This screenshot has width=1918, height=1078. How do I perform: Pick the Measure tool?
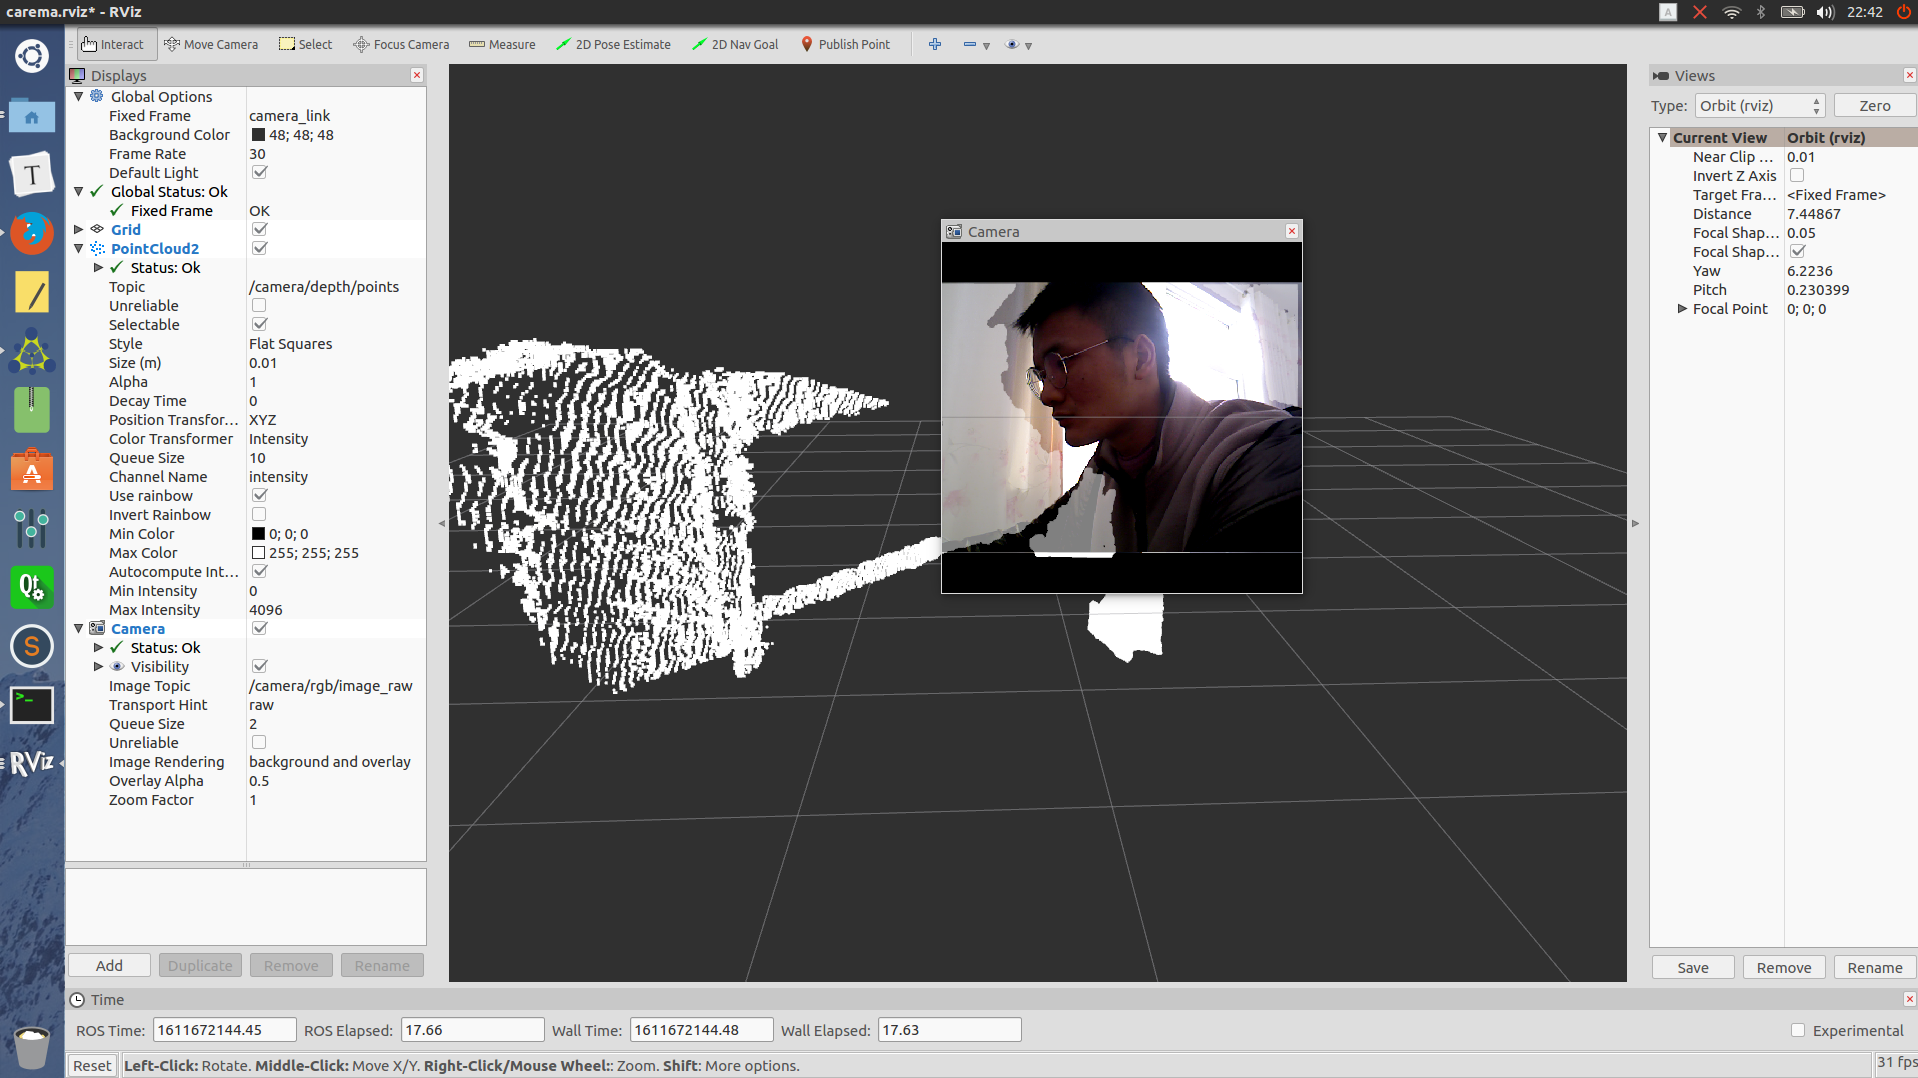click(502, 44)
